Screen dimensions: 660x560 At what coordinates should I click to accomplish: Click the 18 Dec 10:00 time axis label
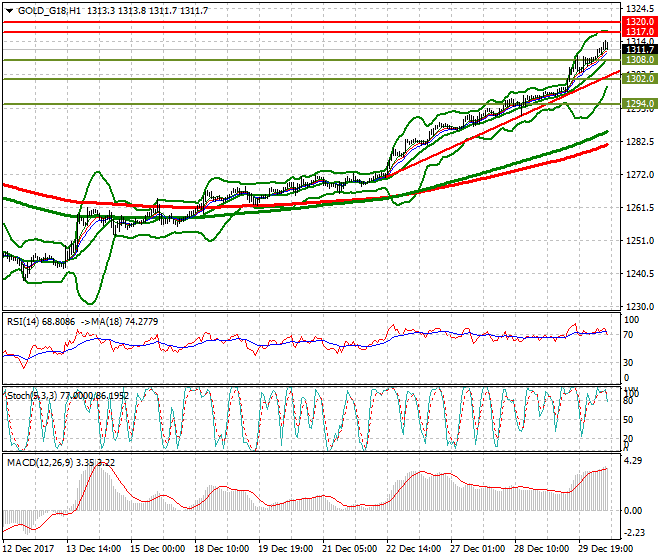pos(221,549)
